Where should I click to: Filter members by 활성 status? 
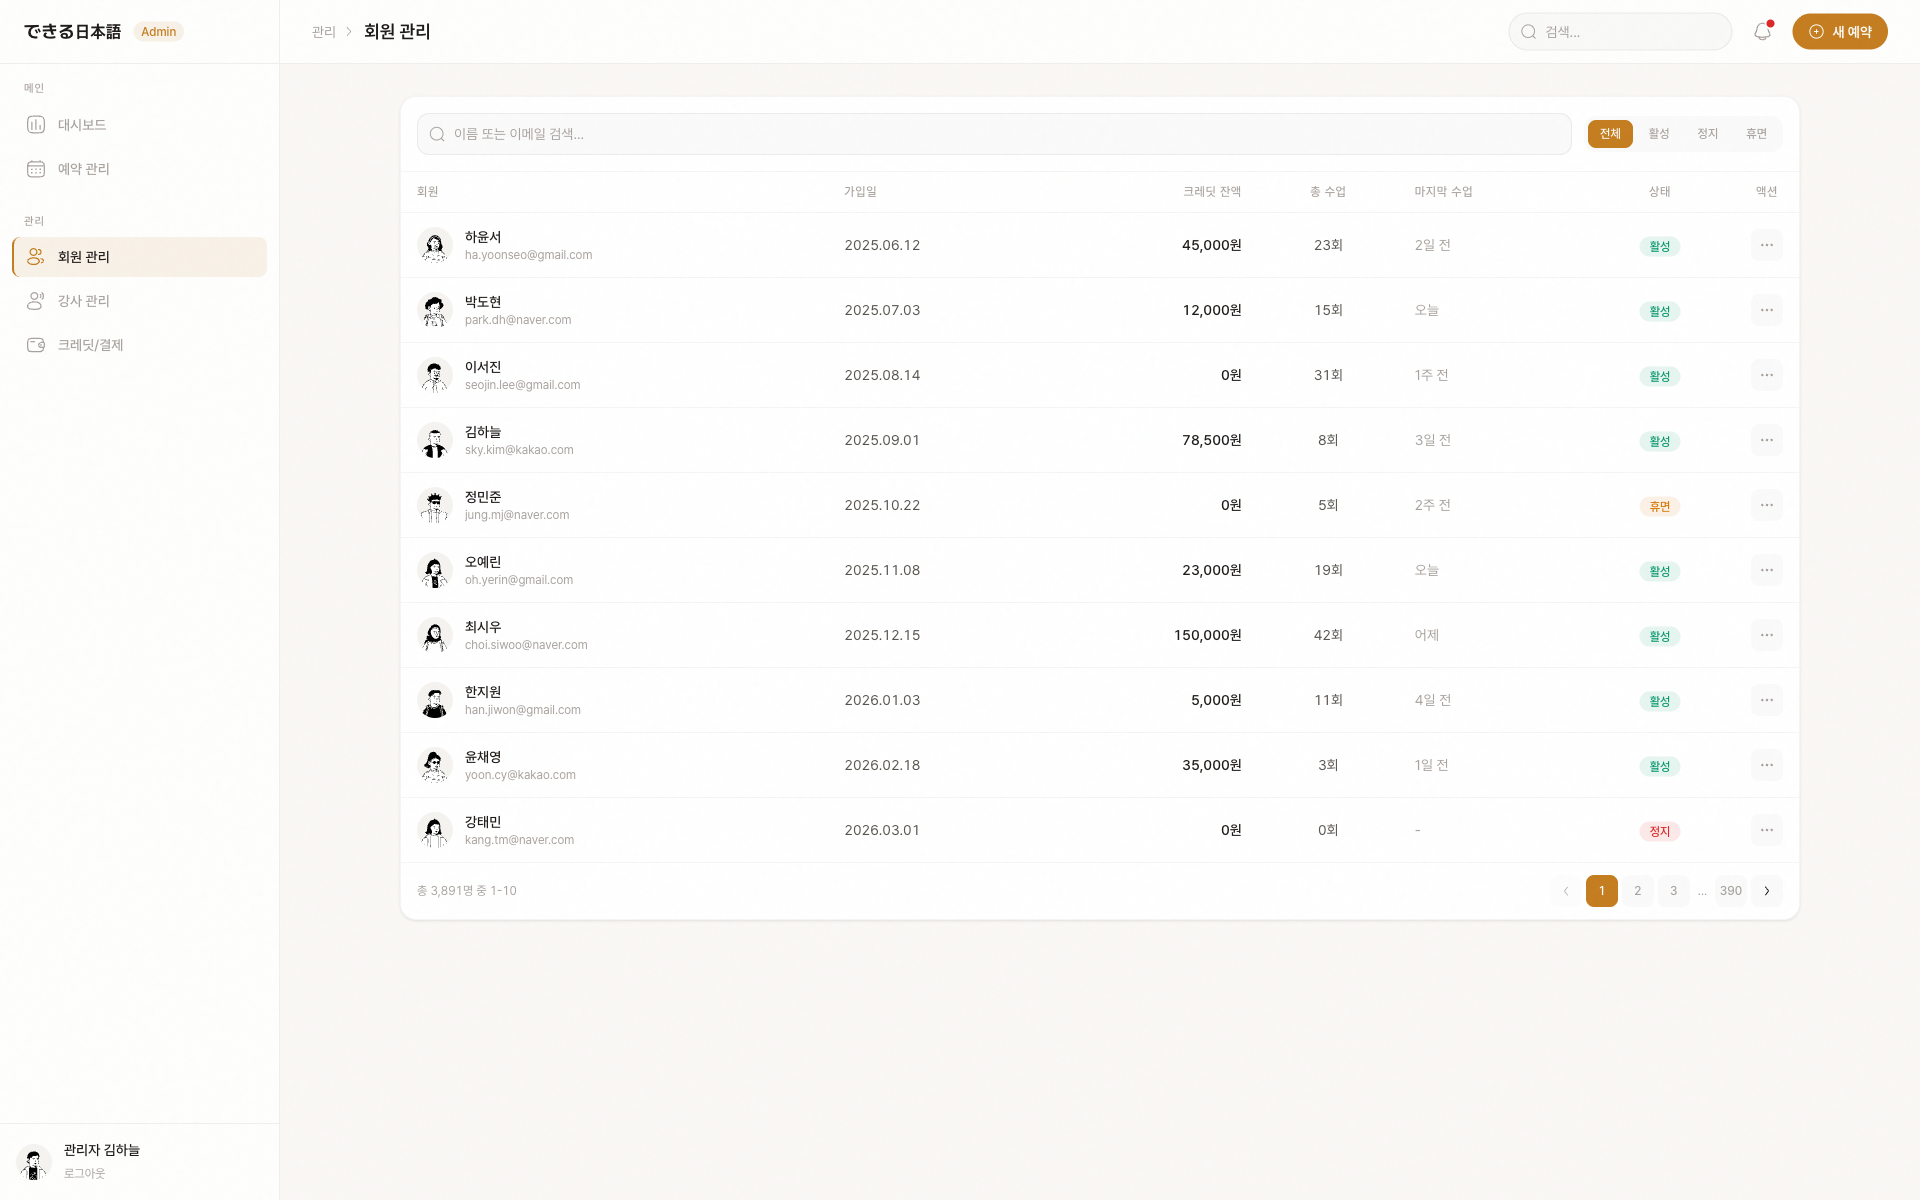1658,134
